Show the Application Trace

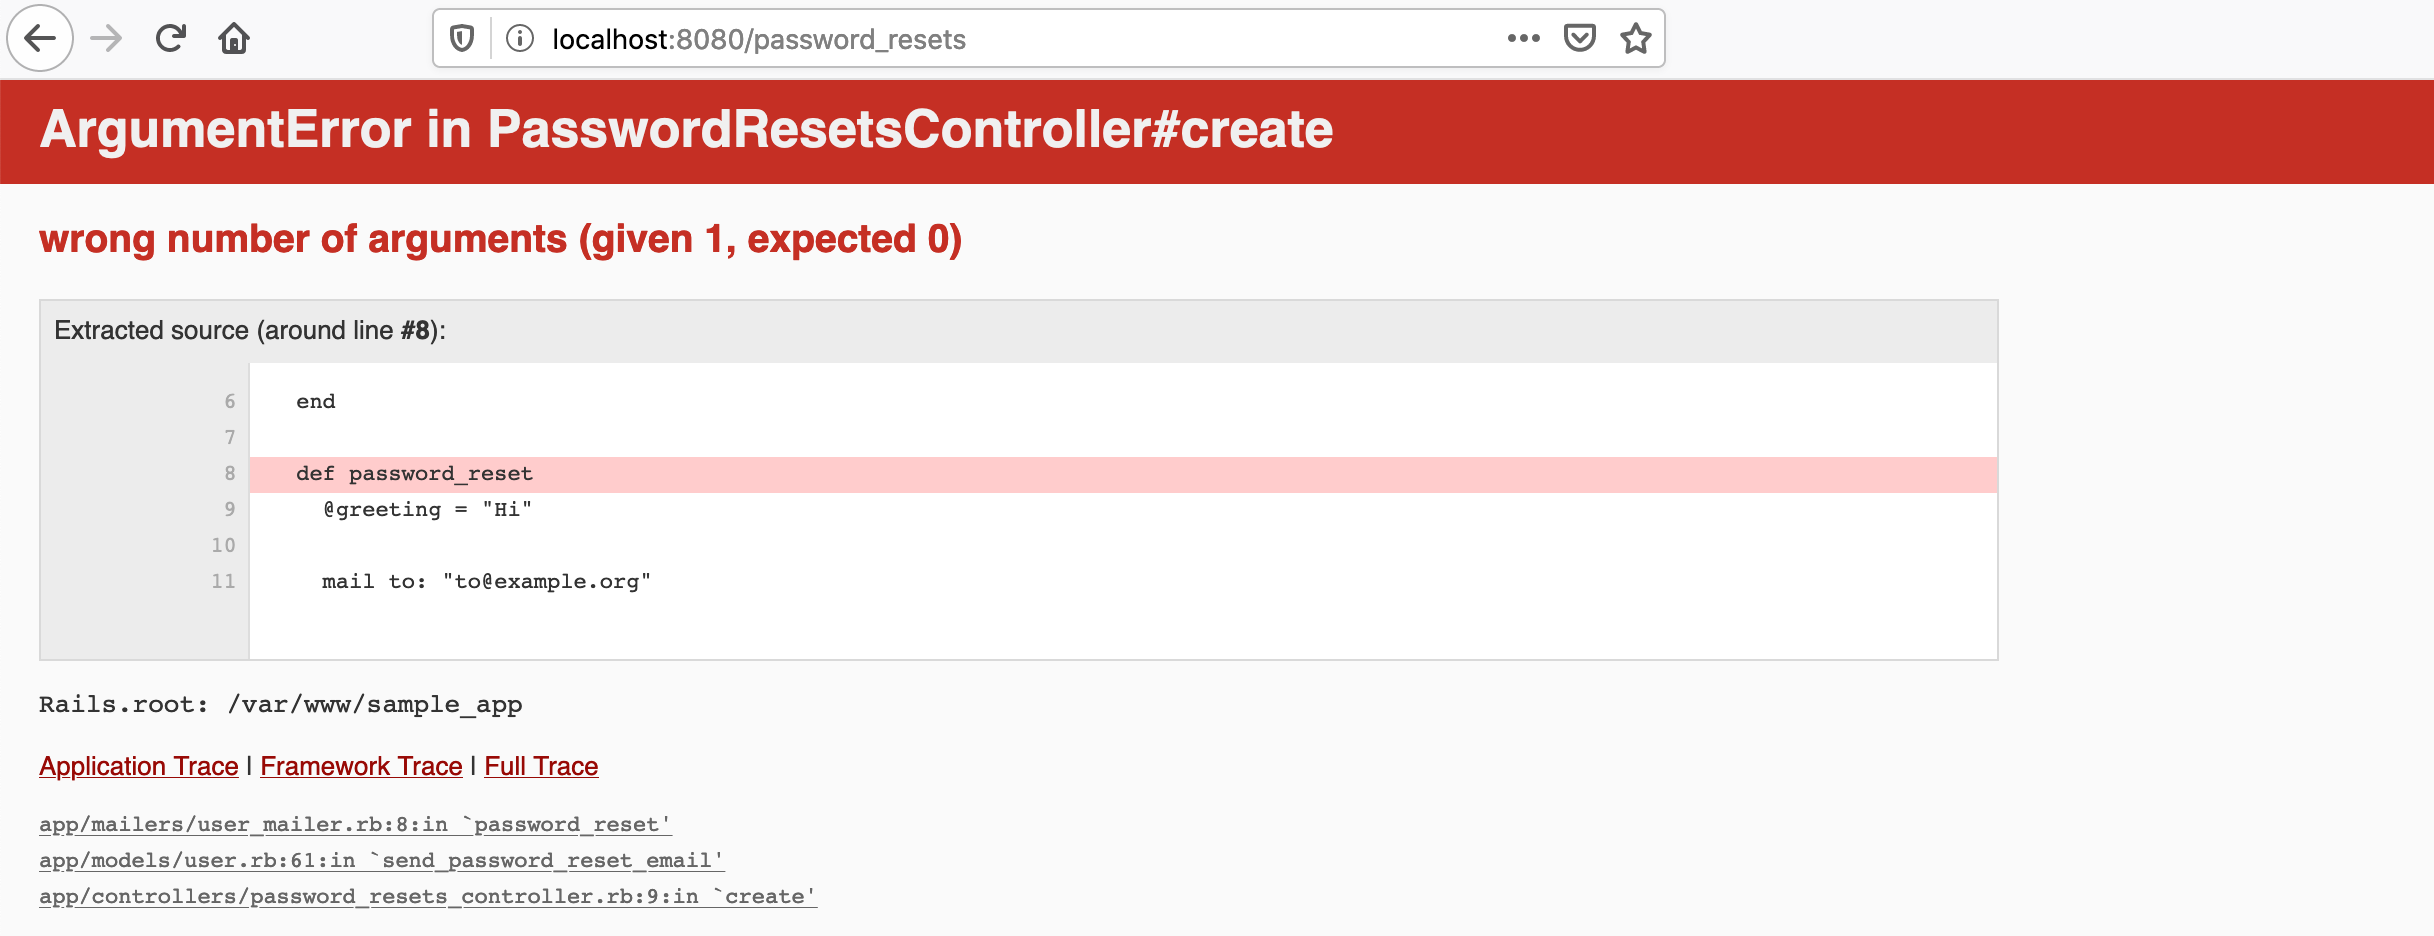pos(139,766)
